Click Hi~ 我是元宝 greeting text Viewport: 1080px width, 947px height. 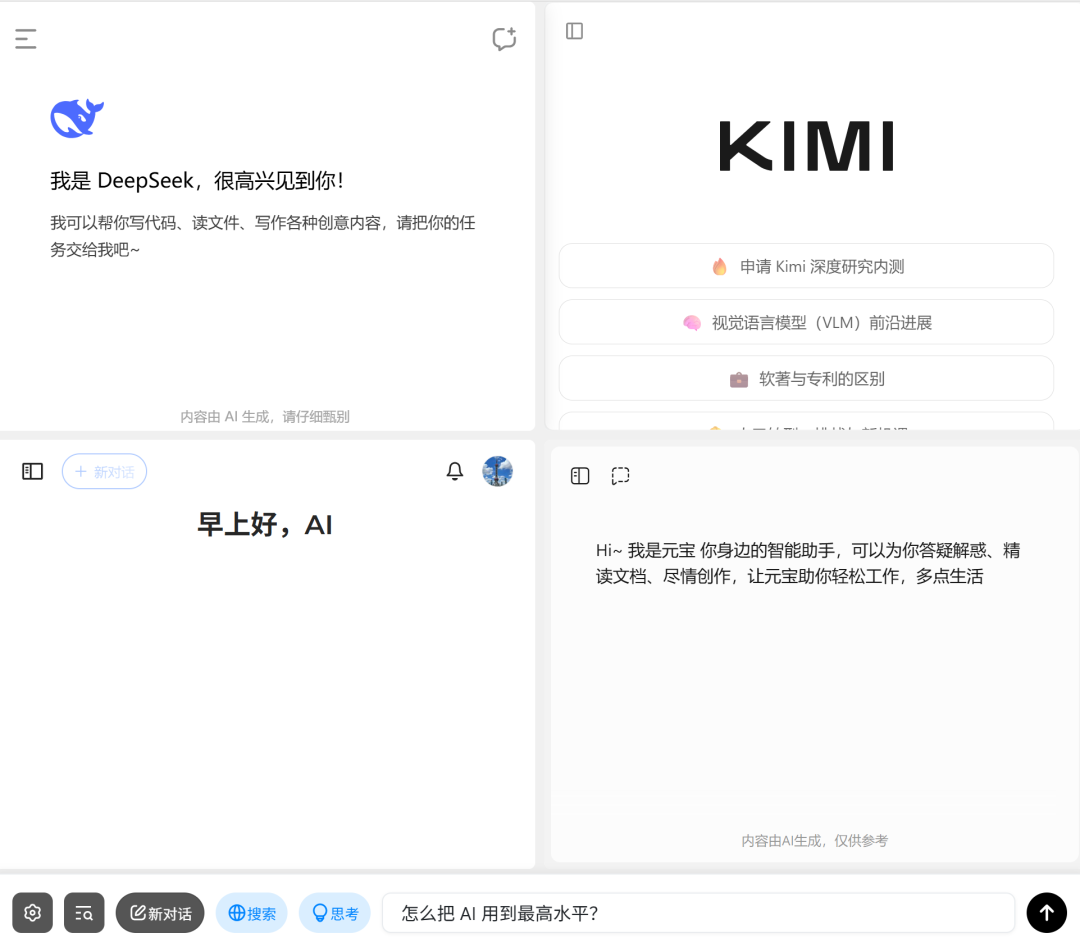[x=808, y=563]
